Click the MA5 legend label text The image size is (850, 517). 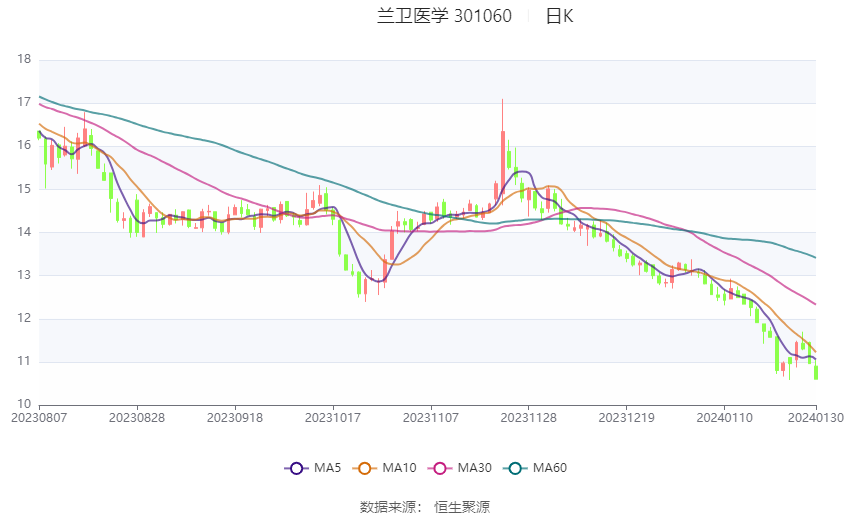[x=327, y=468]
